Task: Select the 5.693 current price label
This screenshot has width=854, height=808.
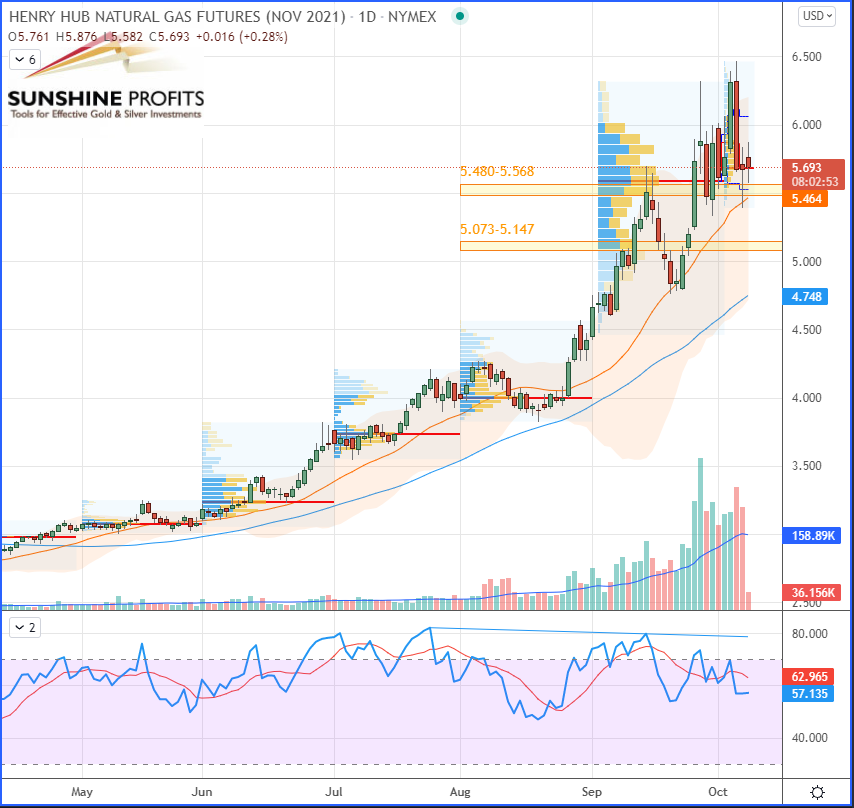Action: click(813, 168)
